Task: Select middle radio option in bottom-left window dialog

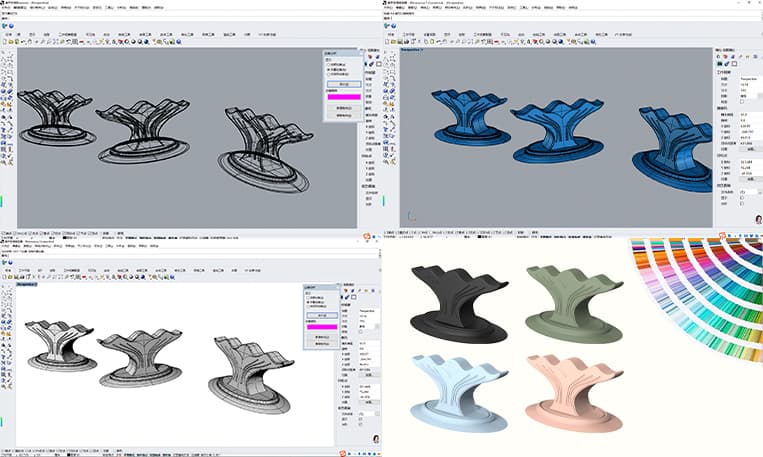Action: [308, 302]
